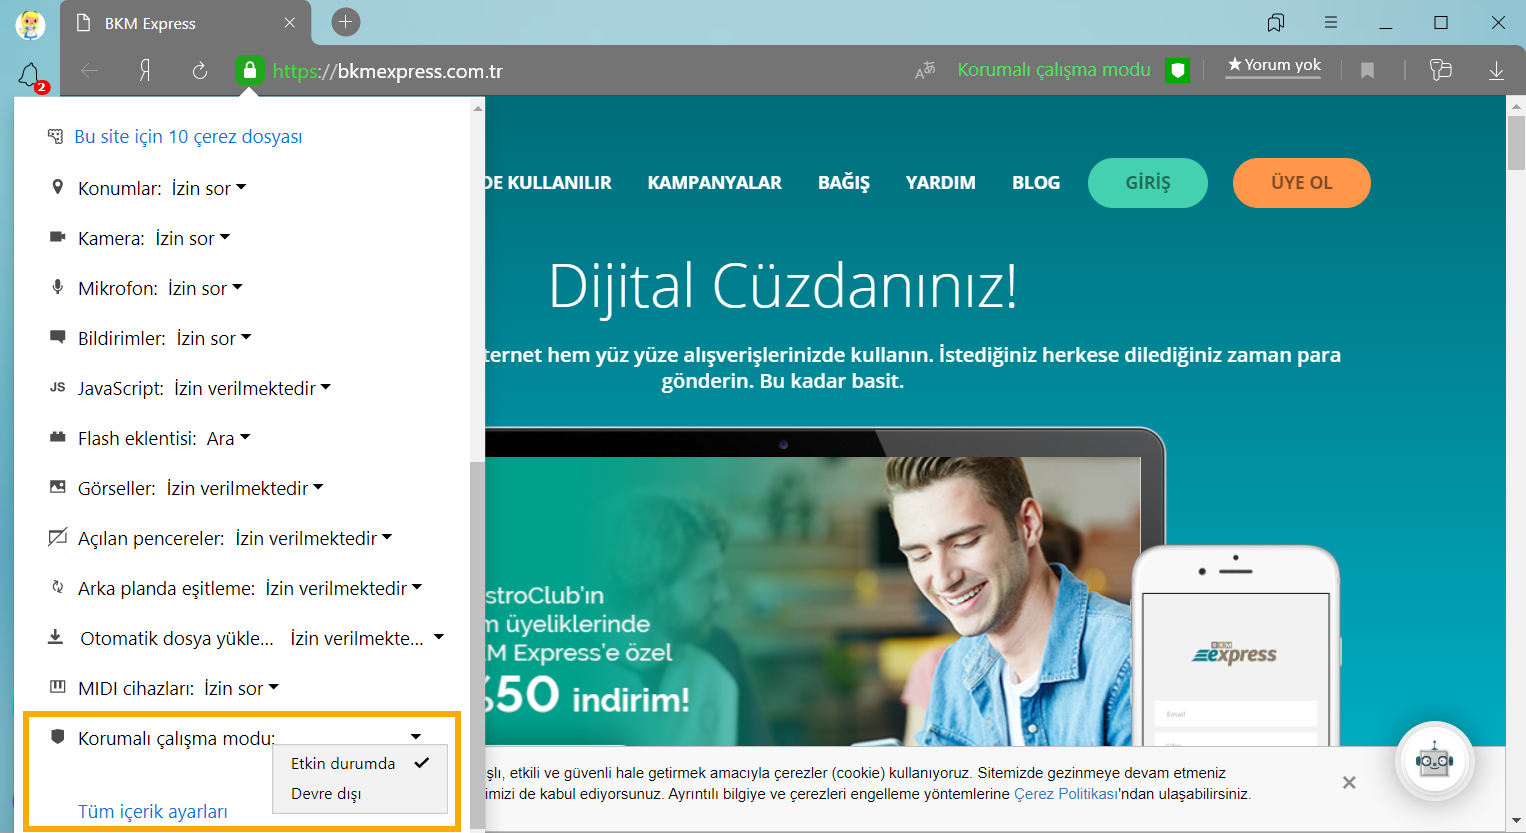Open a new tab with the plus button

tap(346, 22)
